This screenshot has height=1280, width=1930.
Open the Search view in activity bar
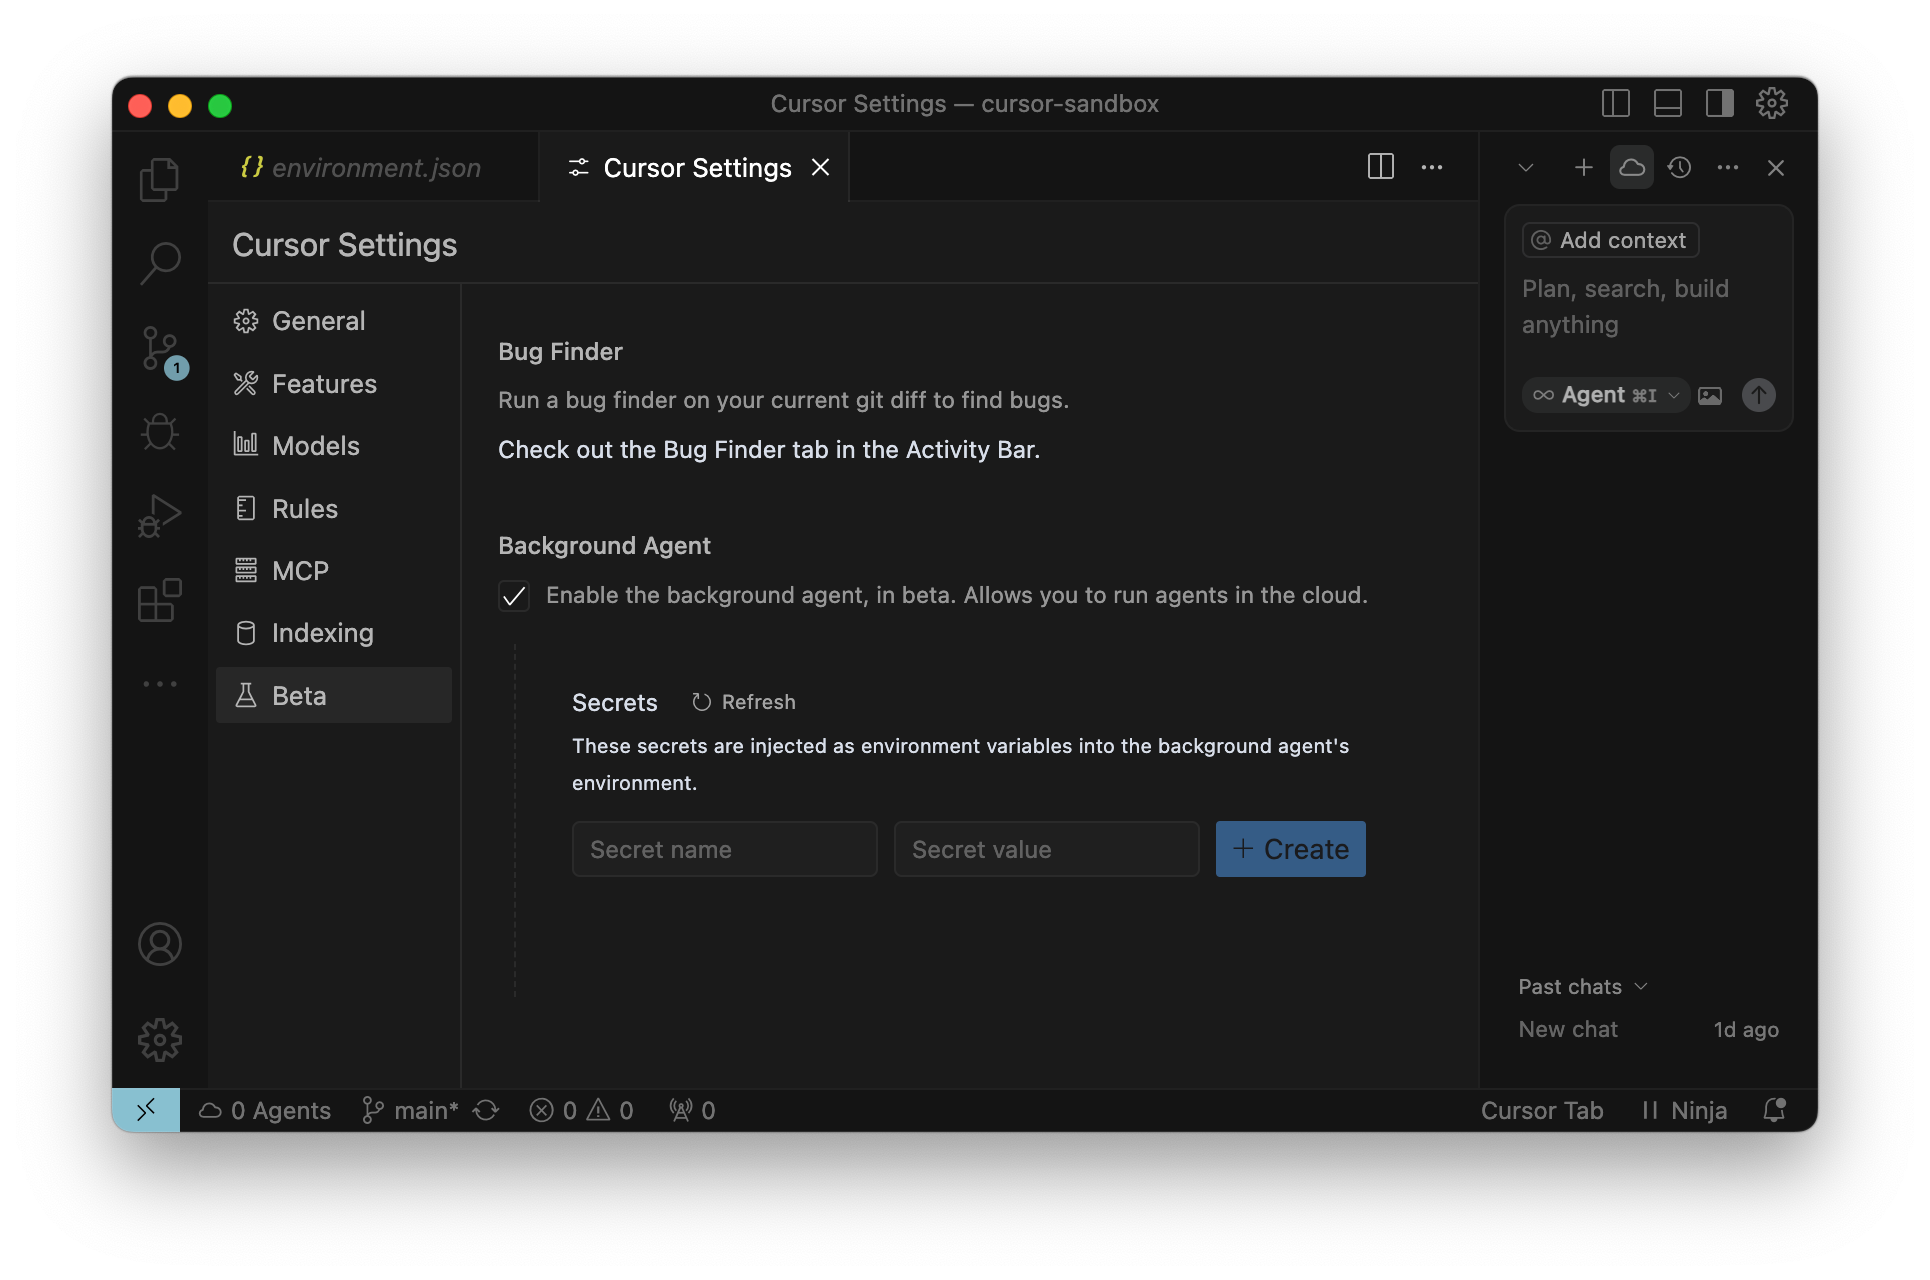click(x=159, y=263)
